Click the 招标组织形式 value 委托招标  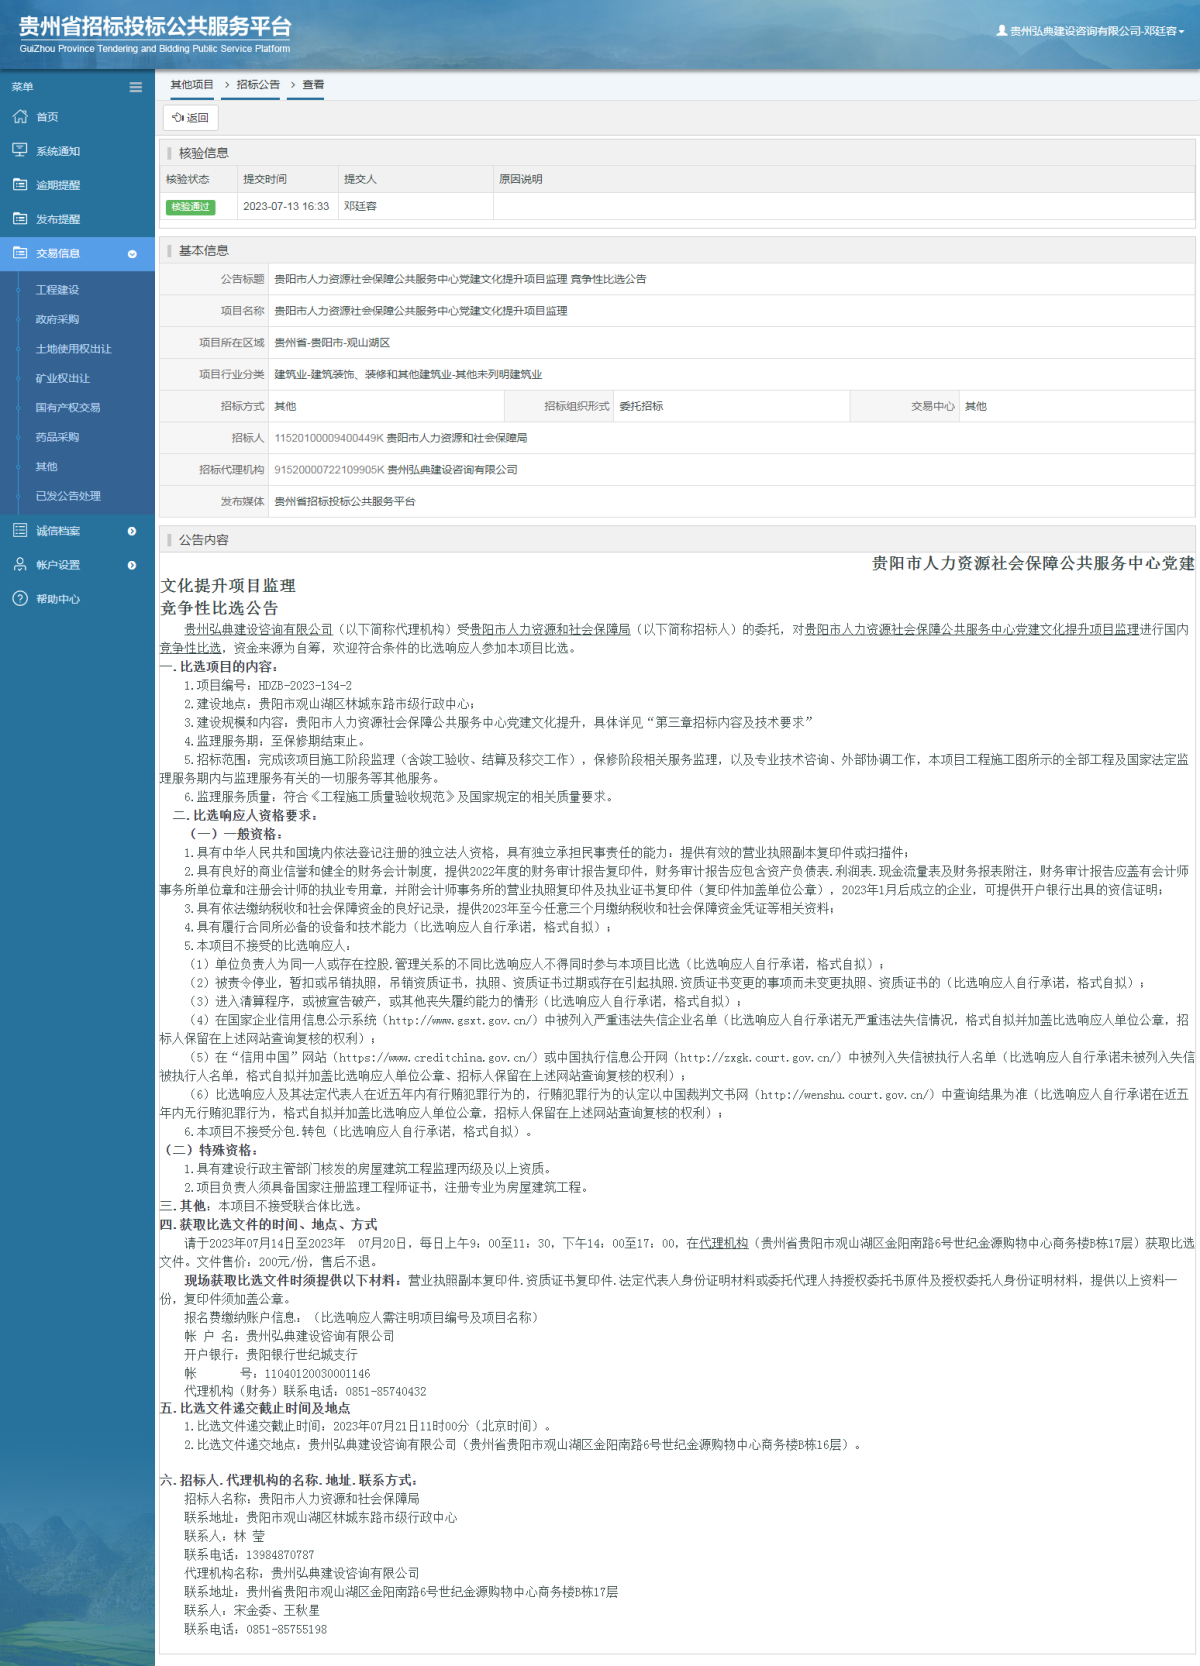(x=641, y=406)
